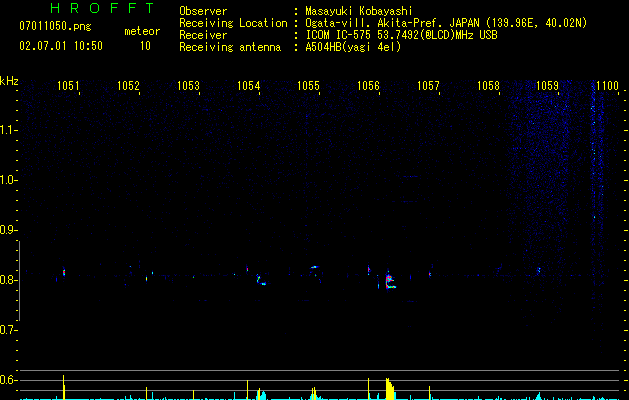Click the echo at 1057
The height and width of the screenshot is (400, 629).
pos(430,274)
